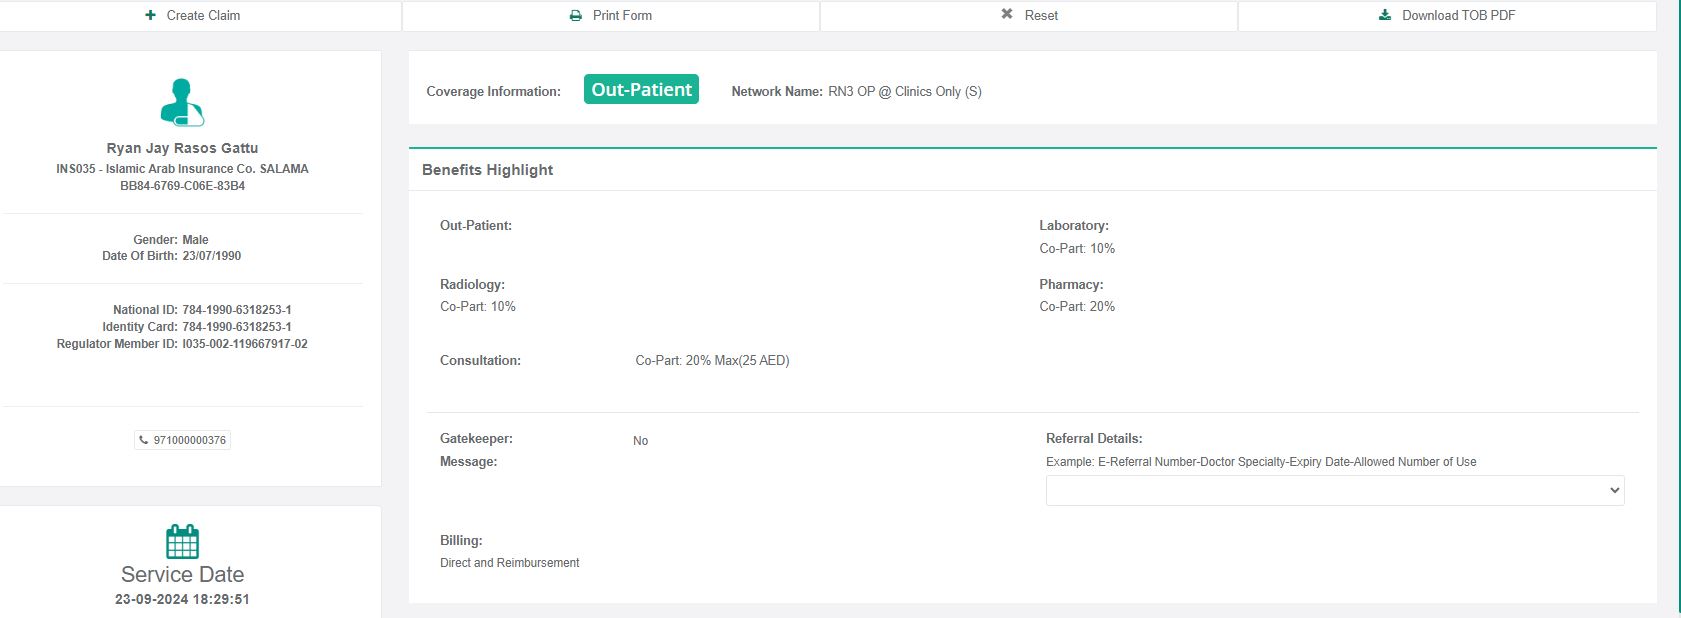The image size is (1681, 618).
Task: Click the X icon beside Reset
Action: (x=1007, y=15)
